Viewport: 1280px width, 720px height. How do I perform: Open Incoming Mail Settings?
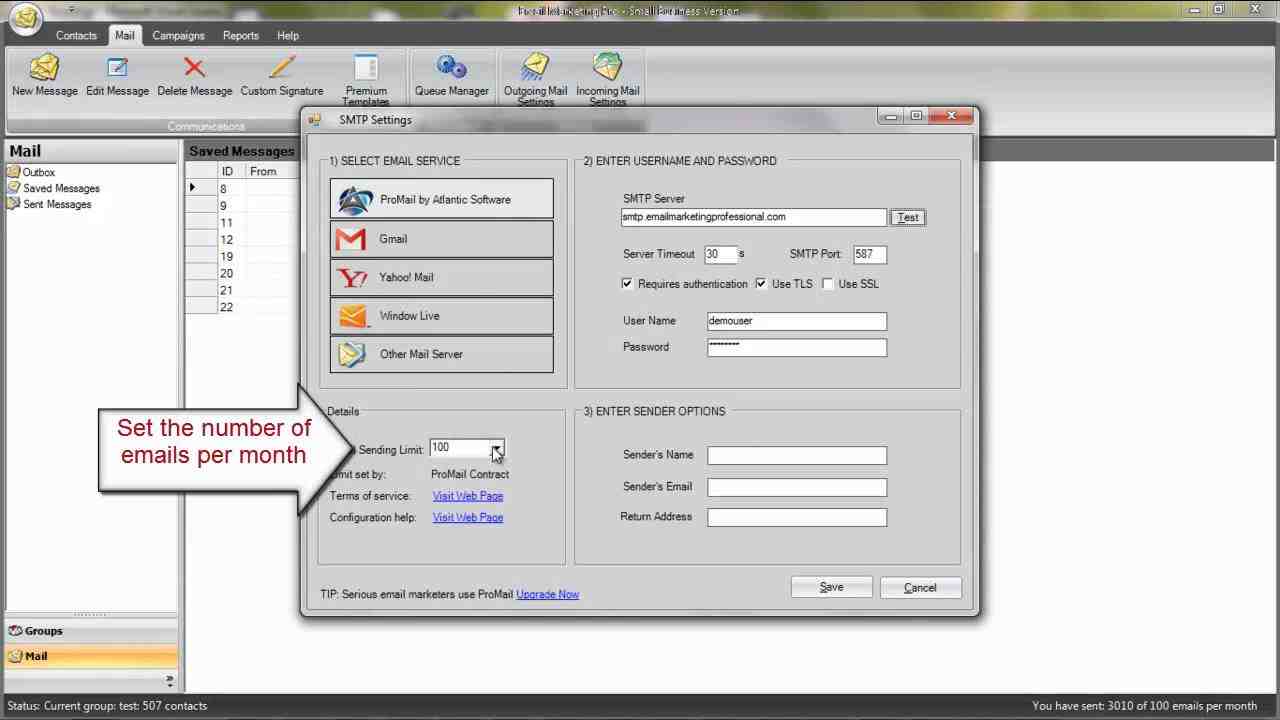pos(607,80)
